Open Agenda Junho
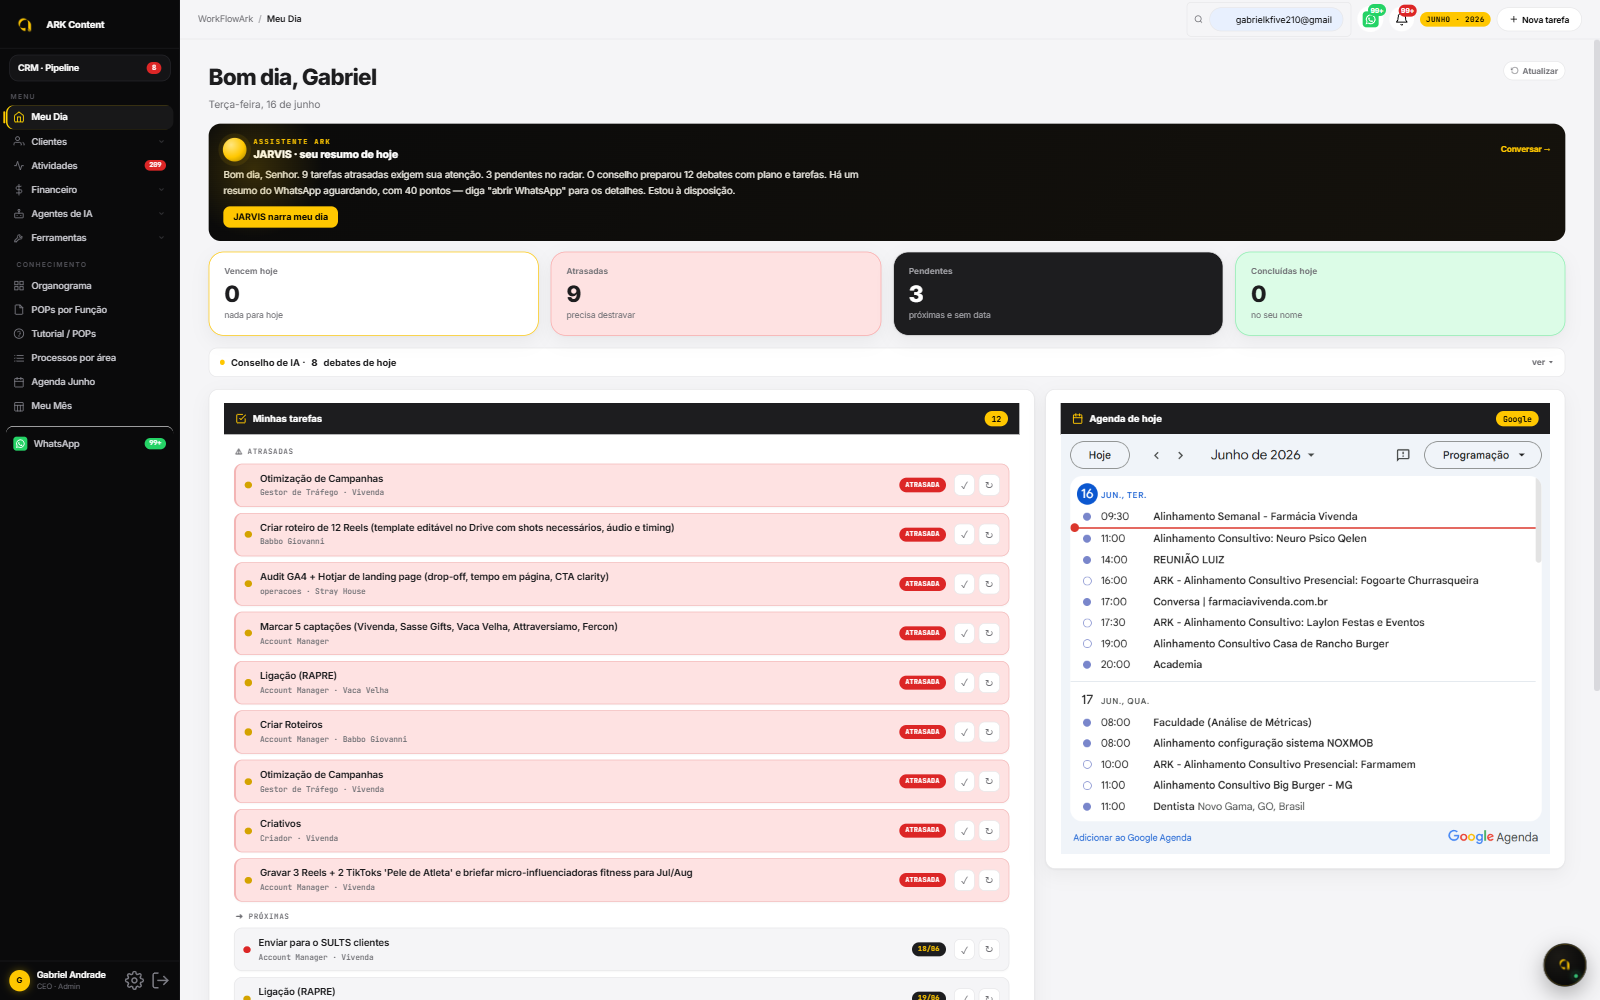Screen dimensions: 1600x1000 (x=90, y=382)
